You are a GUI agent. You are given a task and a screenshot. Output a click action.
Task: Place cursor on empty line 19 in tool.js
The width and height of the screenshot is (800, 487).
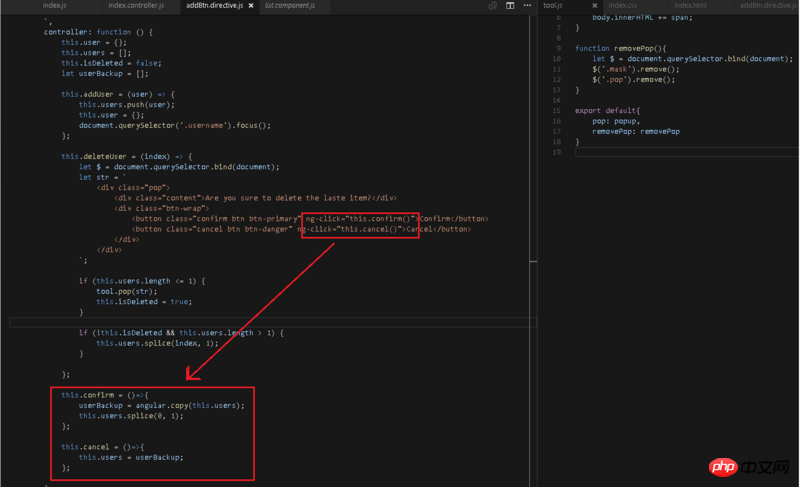pos(686,152)
